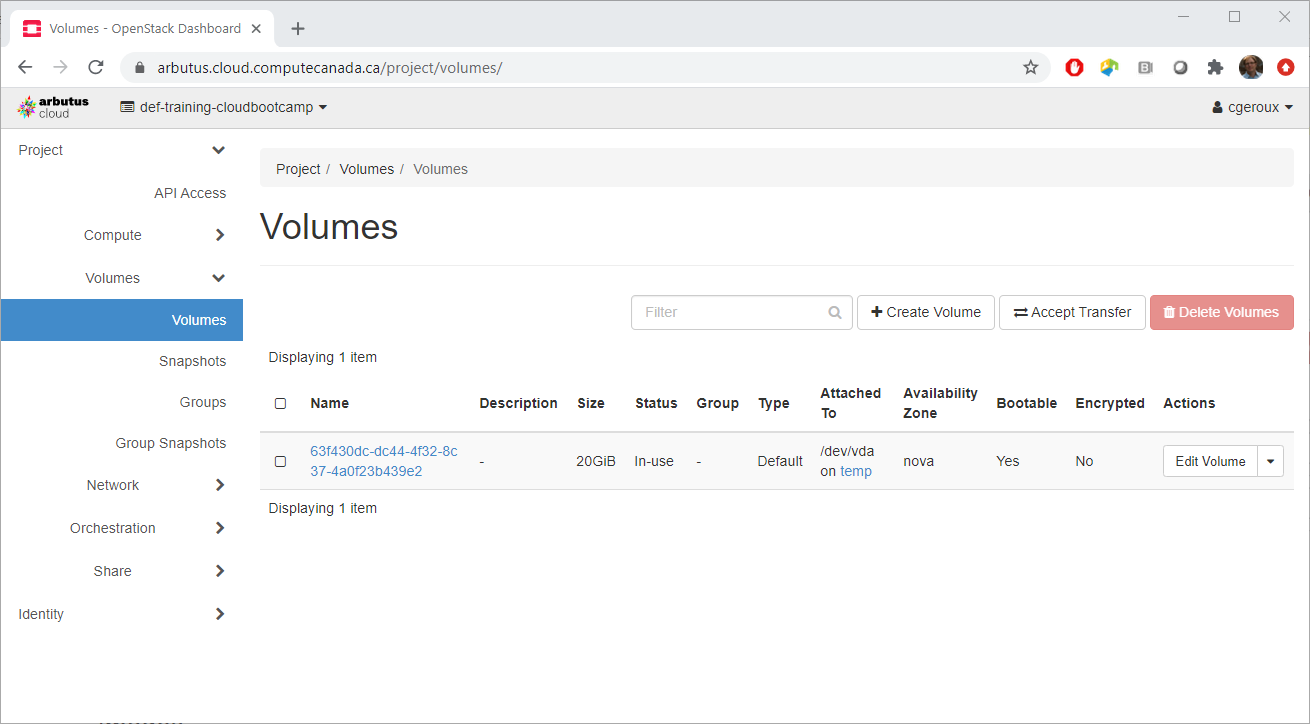Open the red stop-hand ad blocker extension

point(1075,67)
